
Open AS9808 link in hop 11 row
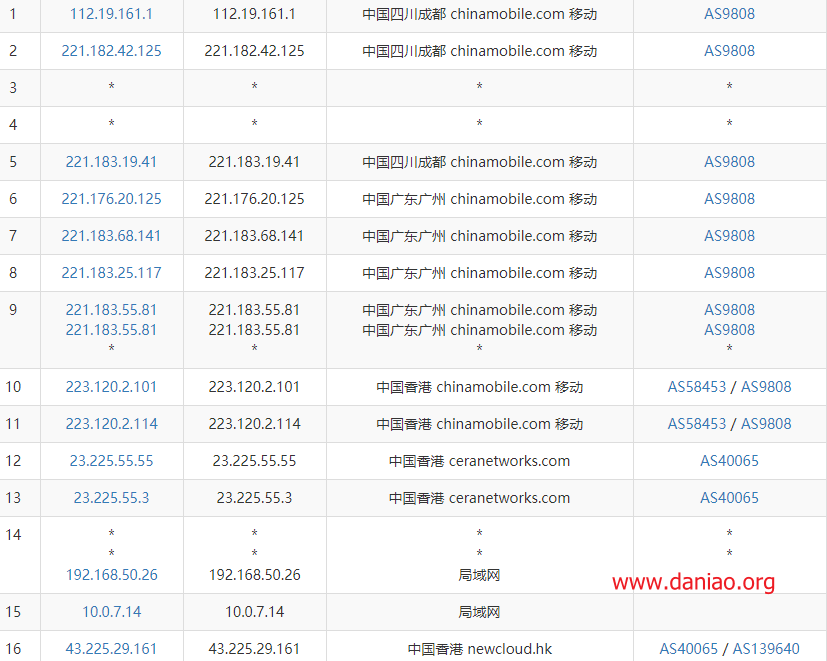point(766,424)
